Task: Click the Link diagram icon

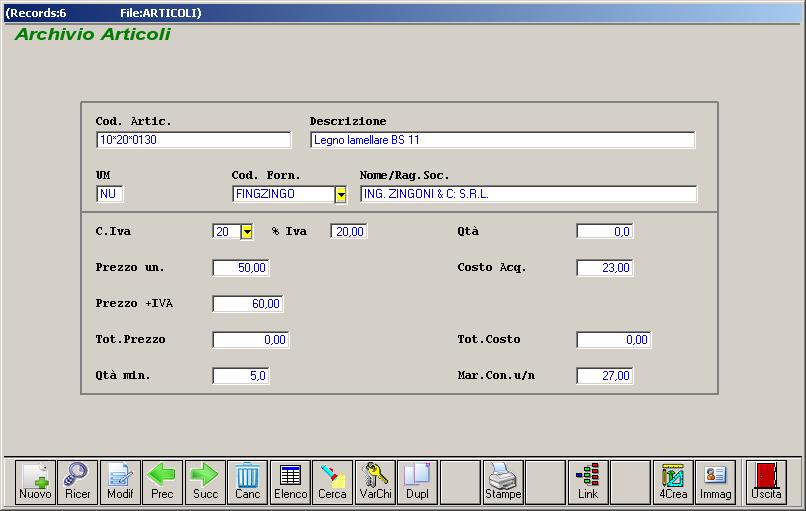Action: pos(588,482)
